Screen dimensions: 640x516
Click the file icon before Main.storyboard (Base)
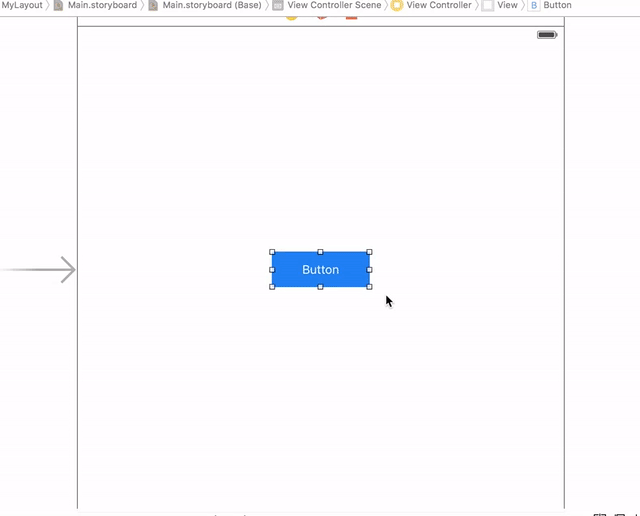coord(153,5)
